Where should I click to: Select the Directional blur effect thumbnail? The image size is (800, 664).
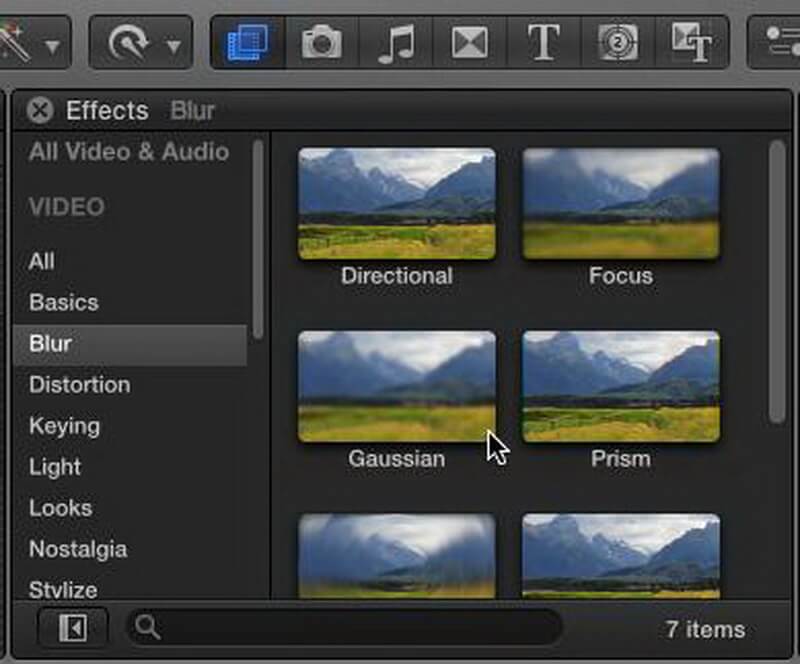click(396, 204)
